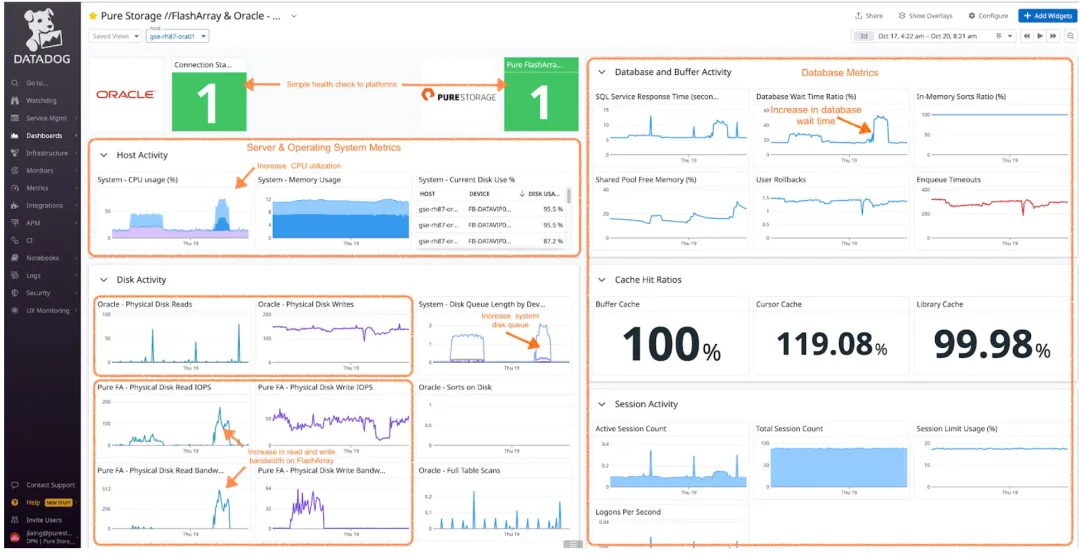Collapse the Host Activity group

[x=104, y=156]
